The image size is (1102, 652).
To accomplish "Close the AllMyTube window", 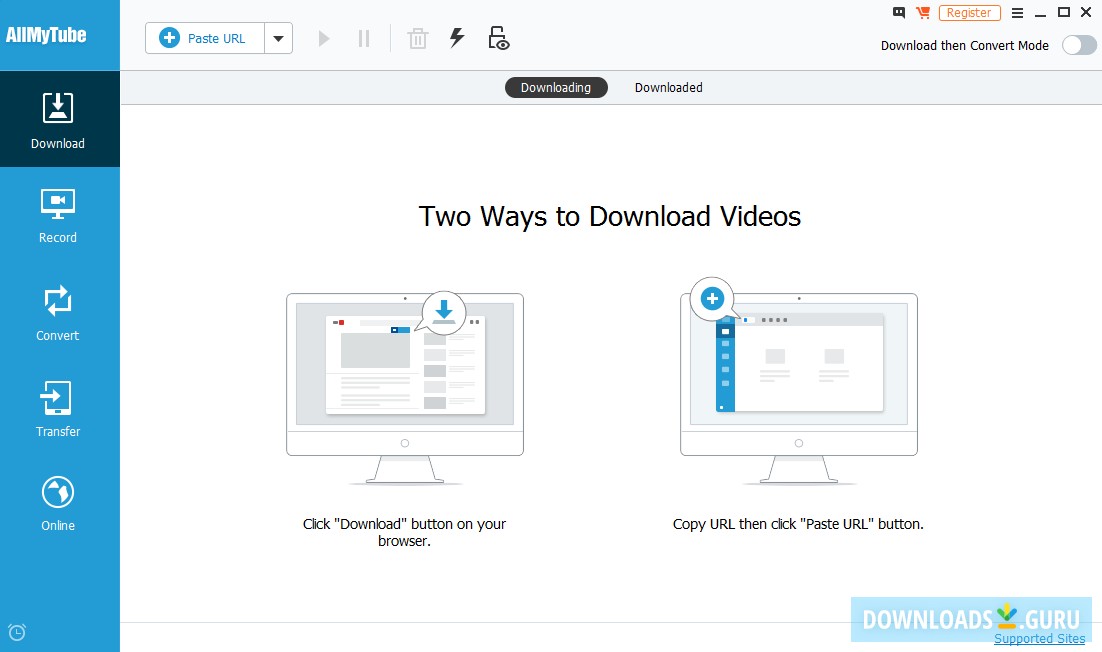I will 1087,12.
